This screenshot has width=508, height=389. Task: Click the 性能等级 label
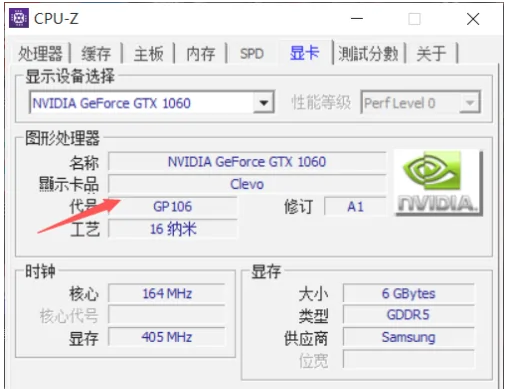[x=321, y=102]
